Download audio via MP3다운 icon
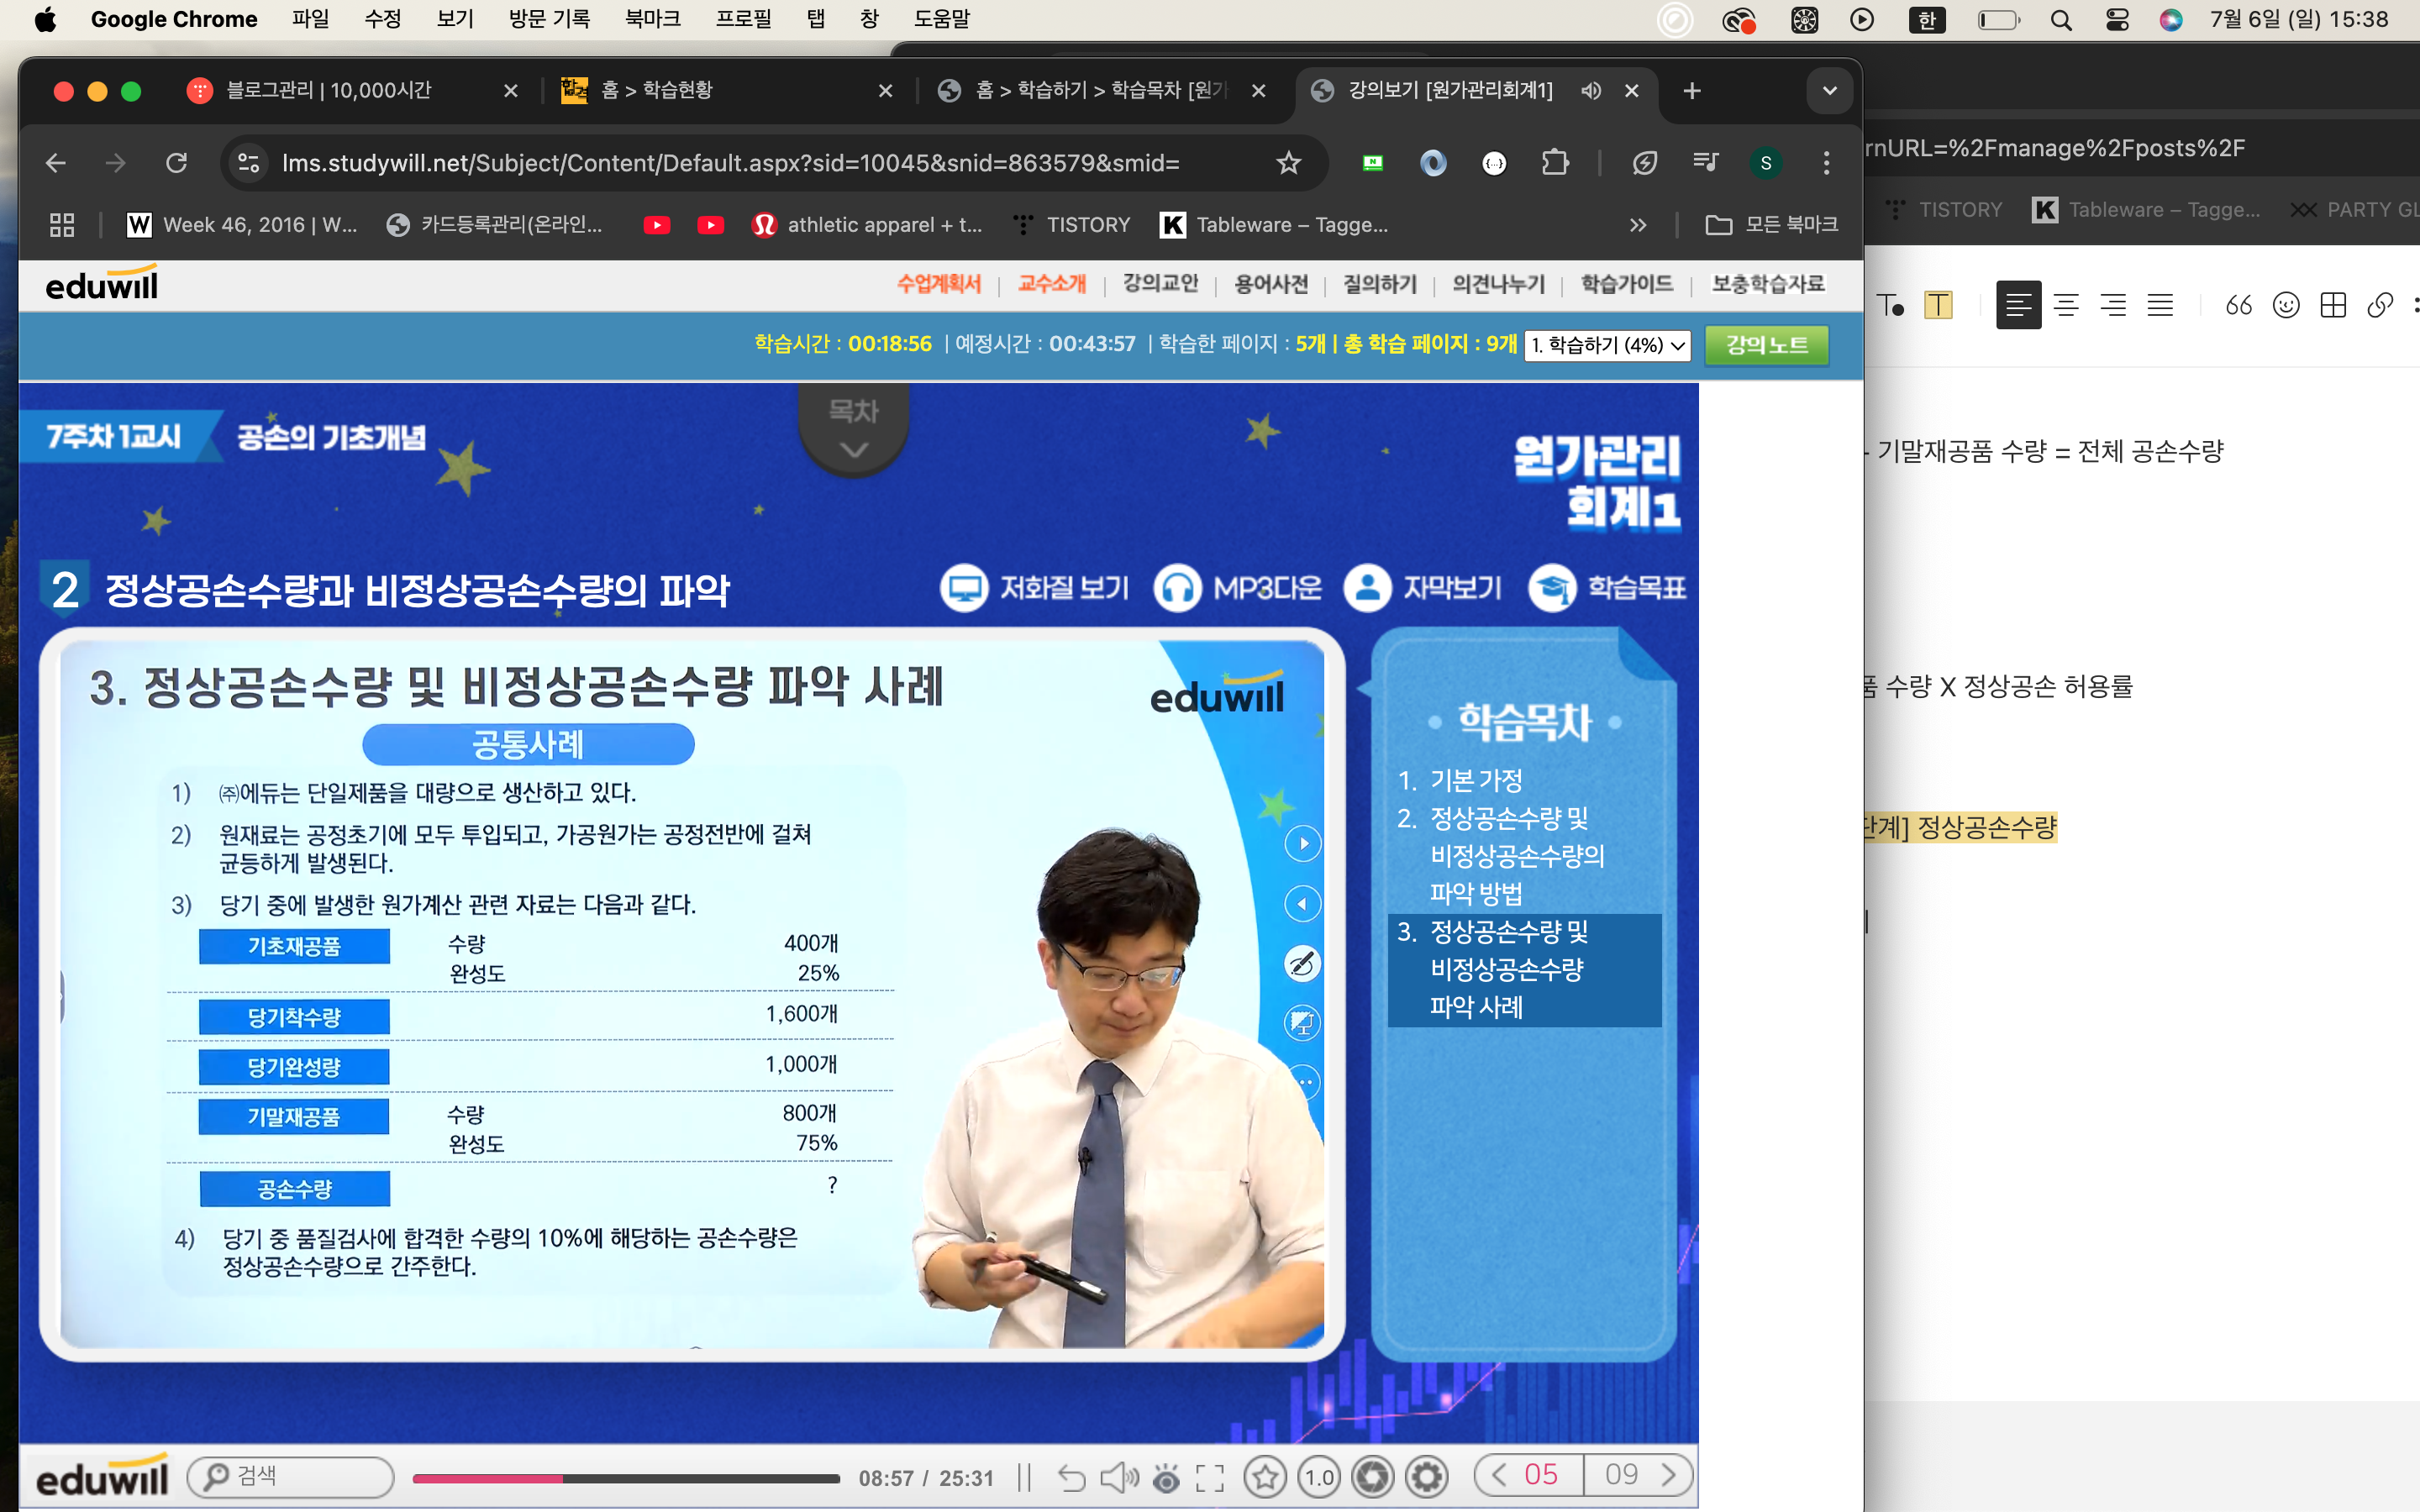The image size is (2420, 1512). pos(1238,587)
